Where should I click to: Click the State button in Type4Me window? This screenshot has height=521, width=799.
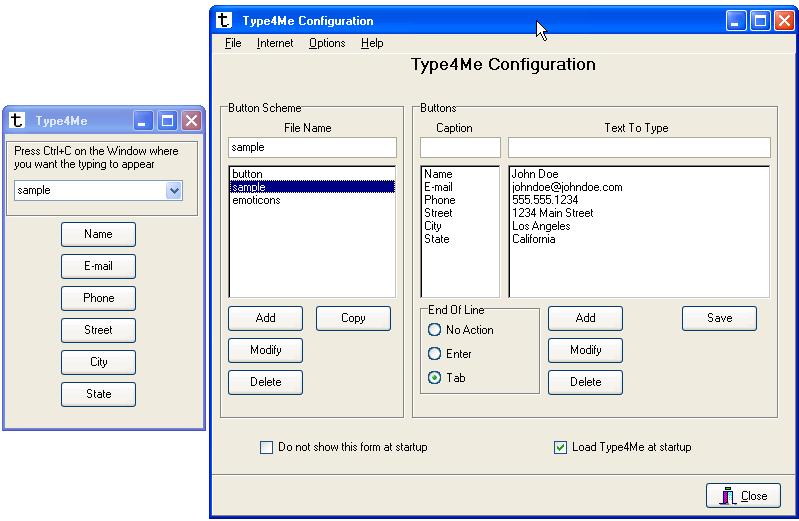98,394
